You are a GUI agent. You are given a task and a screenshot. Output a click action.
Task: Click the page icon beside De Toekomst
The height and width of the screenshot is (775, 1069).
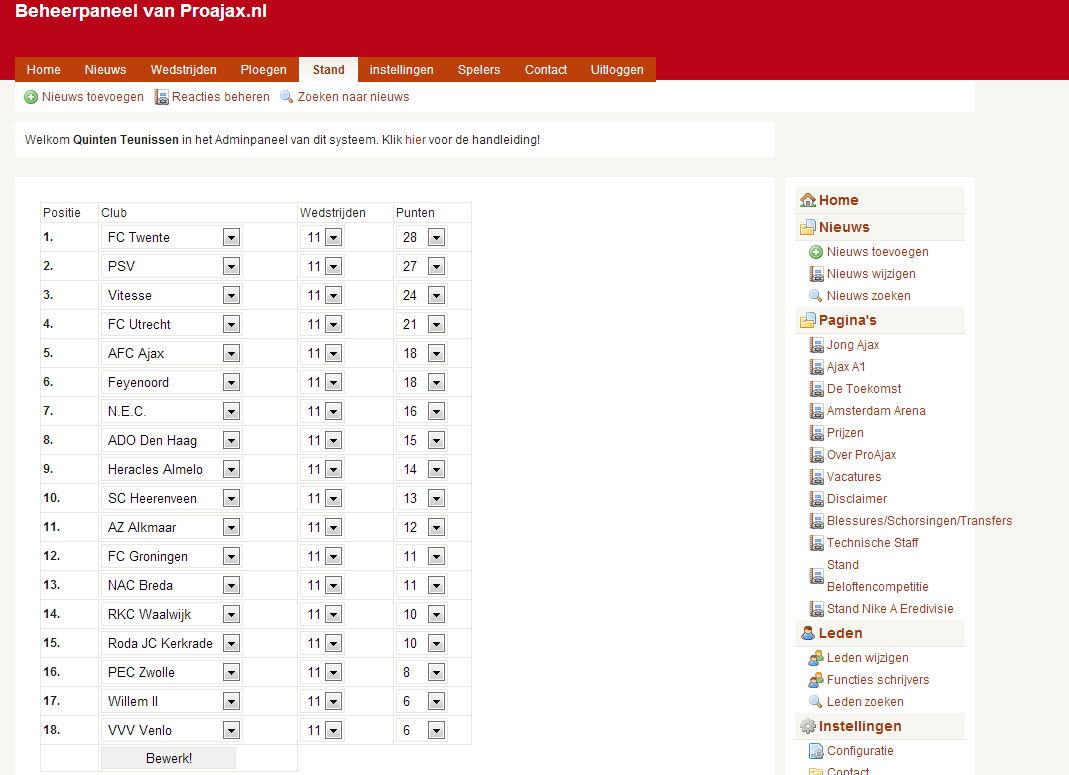pos(816,389)
